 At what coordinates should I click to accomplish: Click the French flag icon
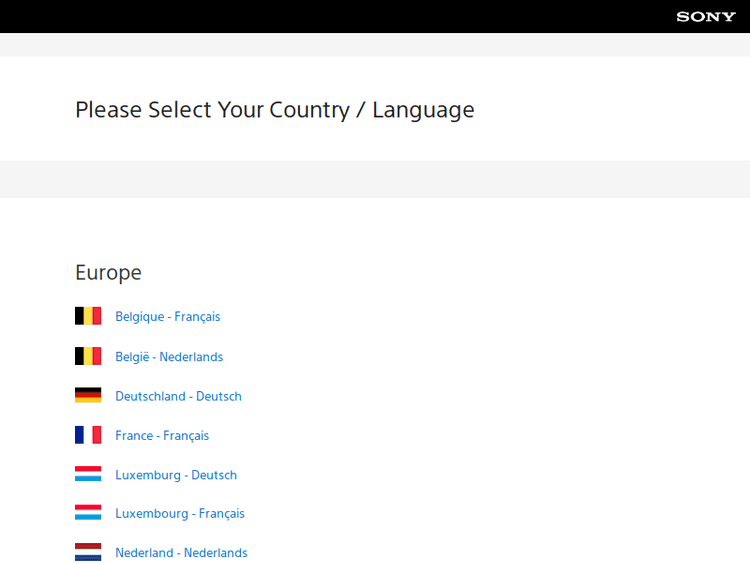pyautogui.click(x=88, y=435)
